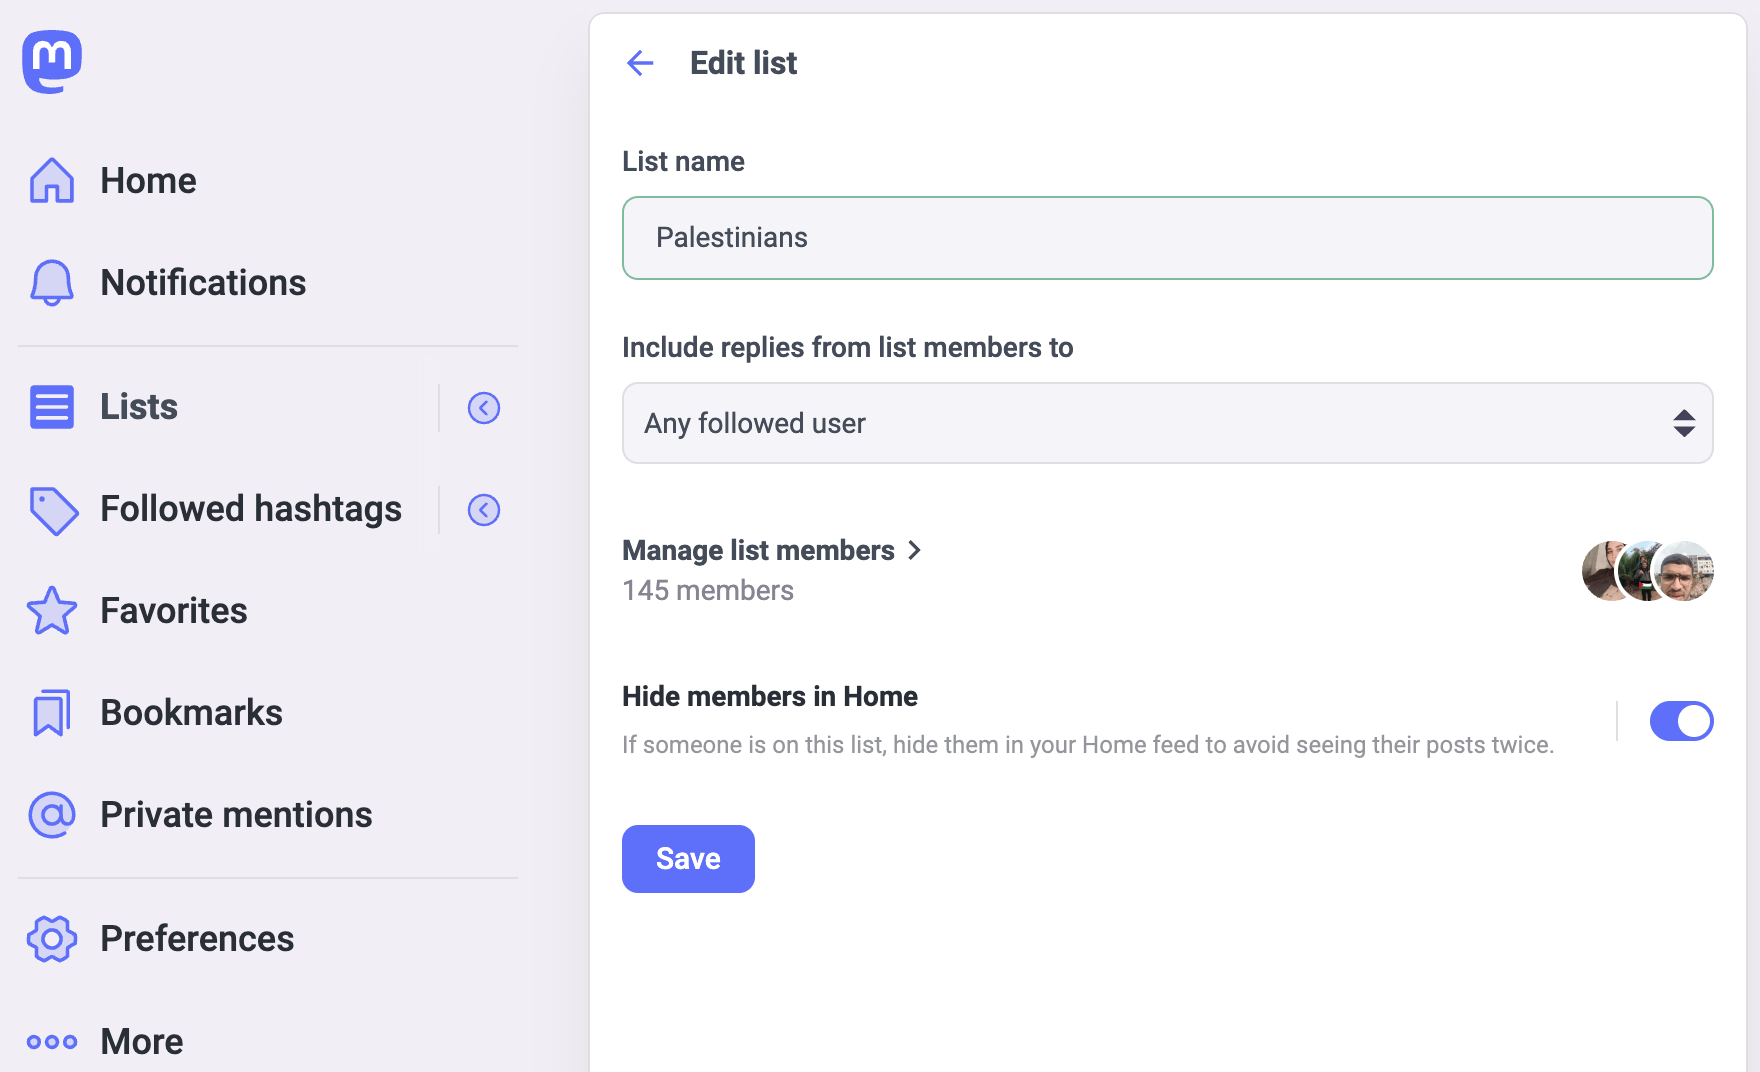Open the More menu

pos(140,1041)
